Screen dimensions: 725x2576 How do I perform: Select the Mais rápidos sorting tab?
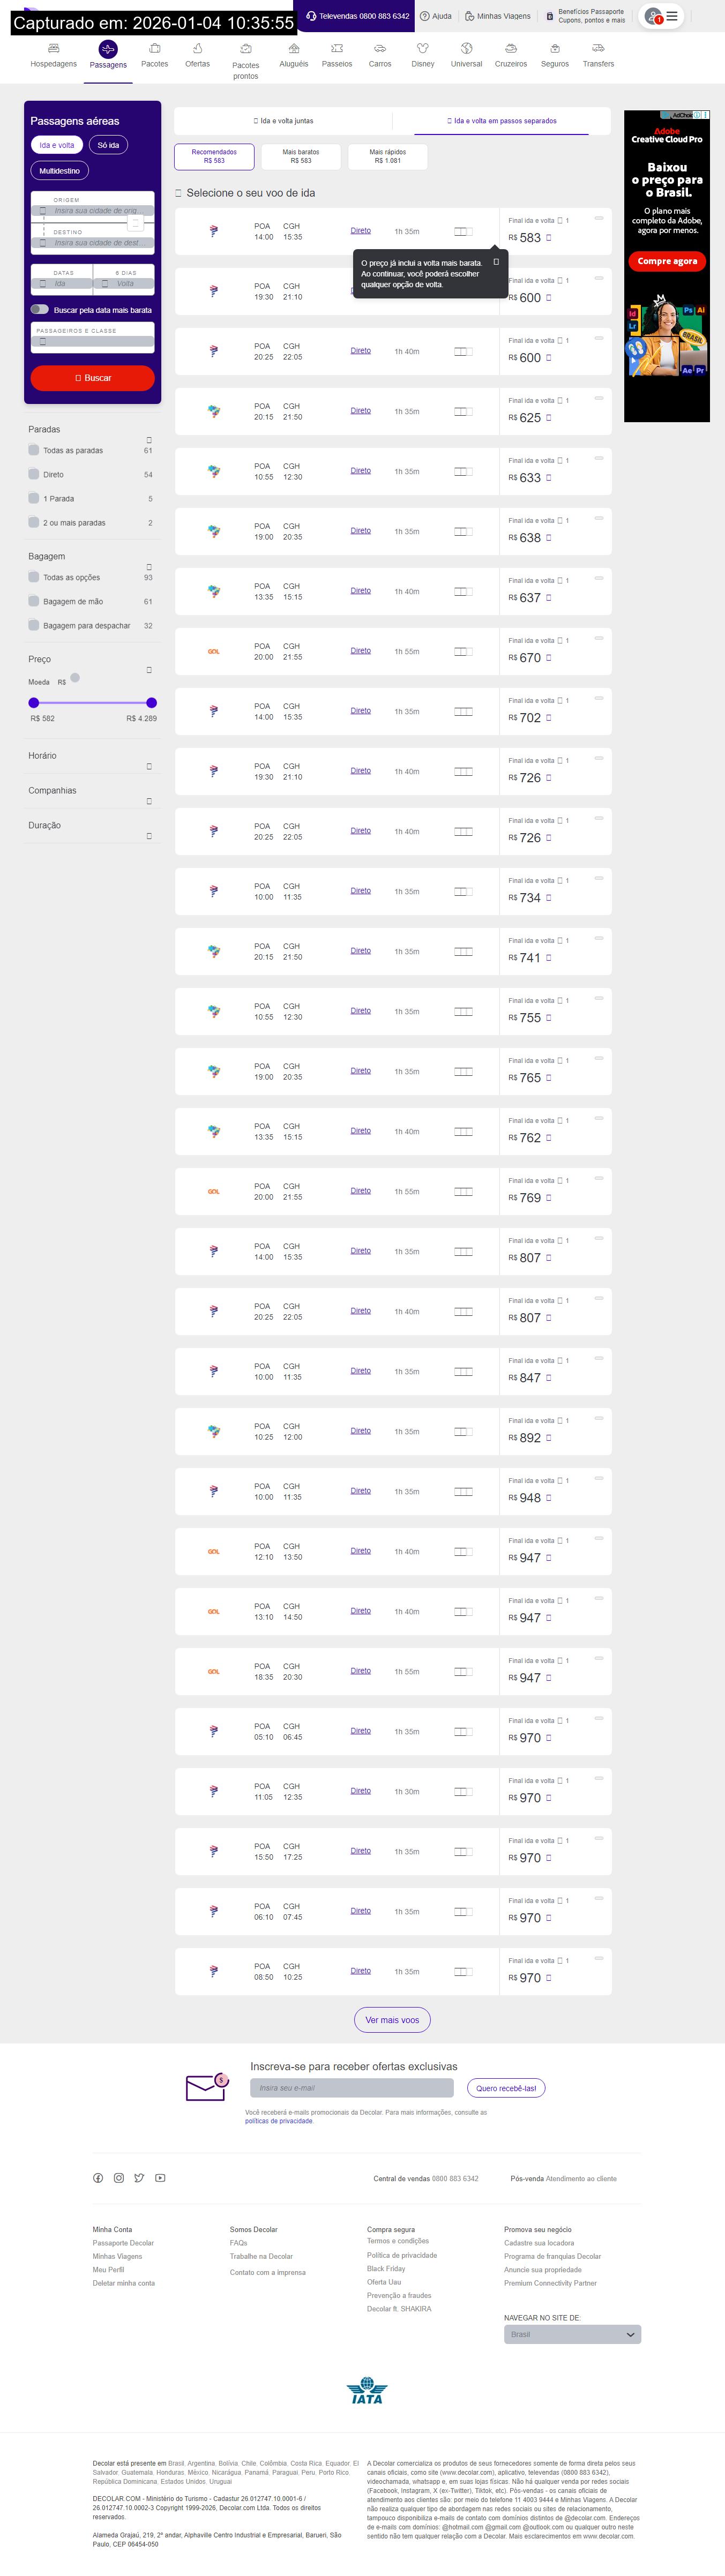tap(387, 156)
